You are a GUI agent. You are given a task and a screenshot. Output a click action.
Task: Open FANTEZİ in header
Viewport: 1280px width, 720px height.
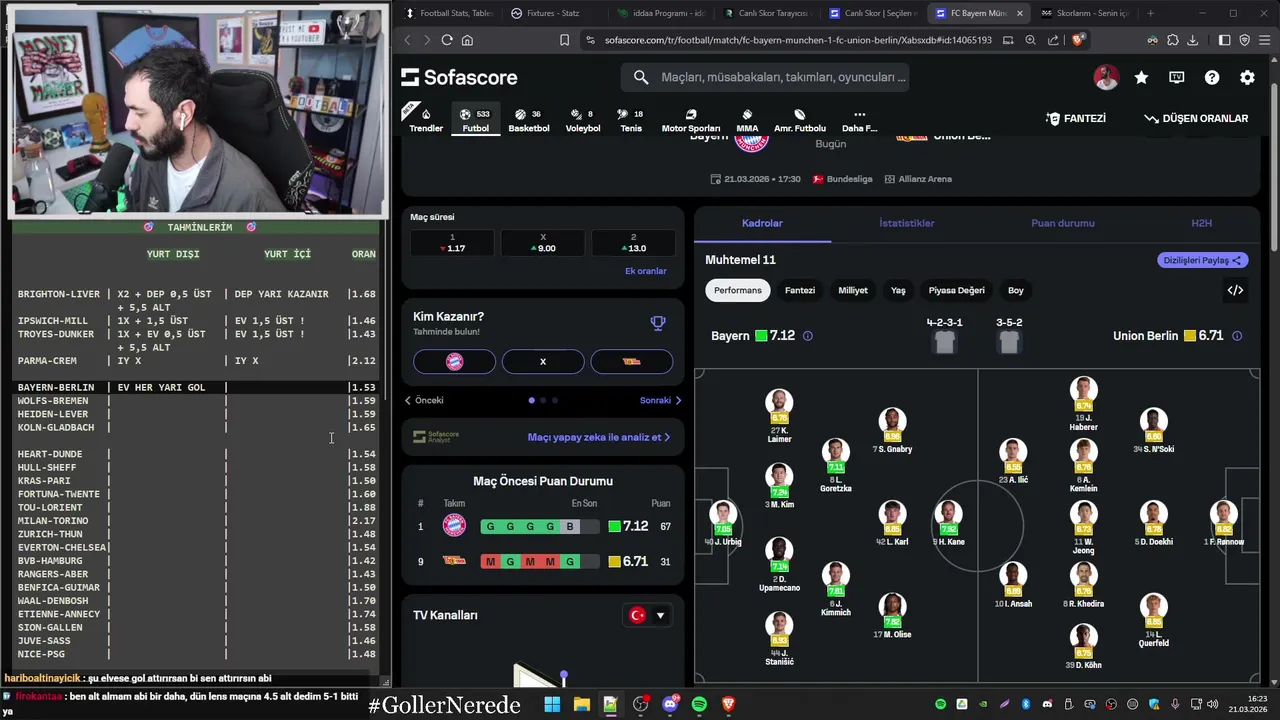(x=1076, y=118)
